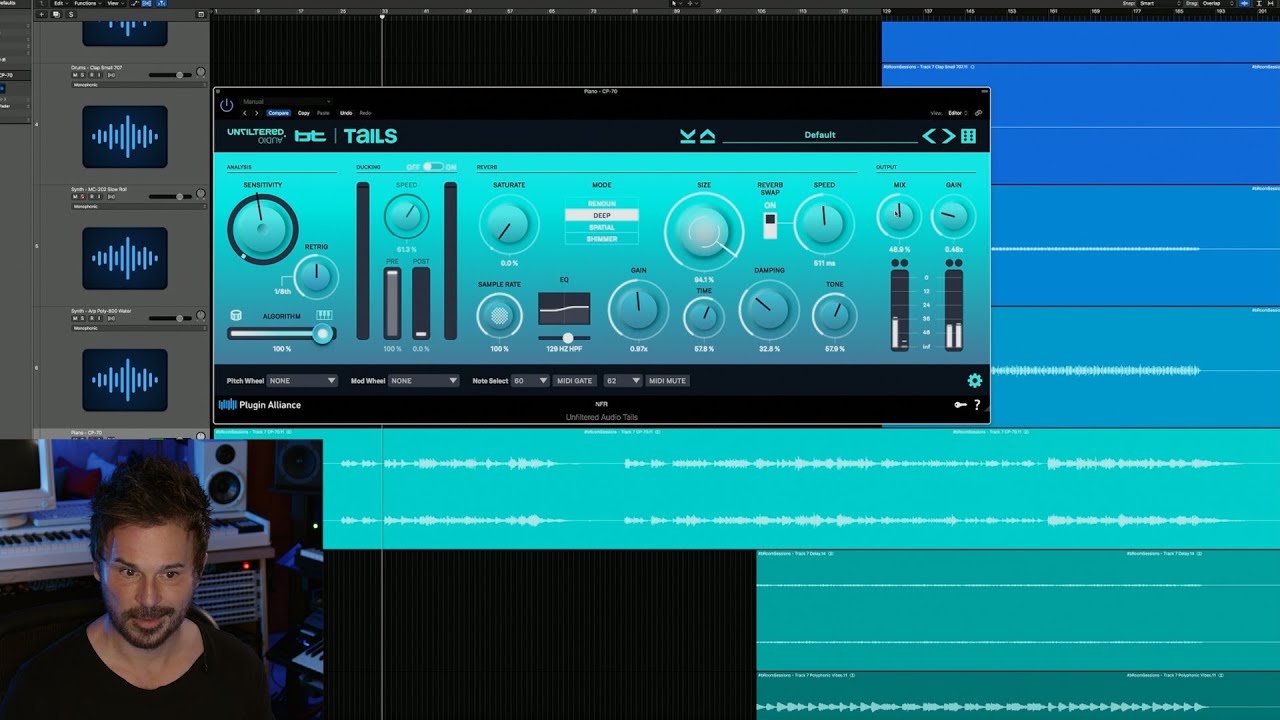1280x720 pixels.
Task: Open Note Select dropdown showing 60
Action: [x=530, y=381]
